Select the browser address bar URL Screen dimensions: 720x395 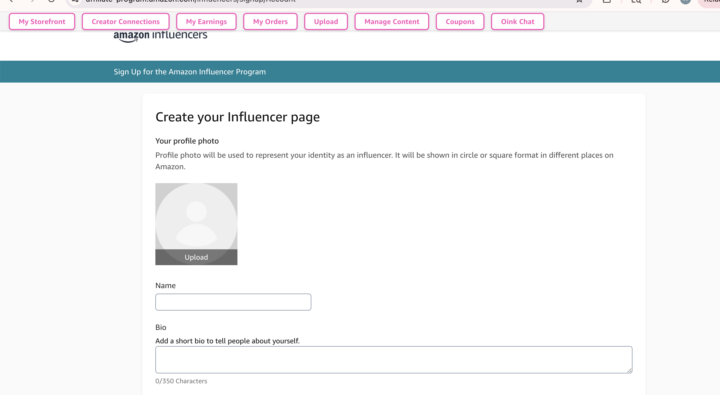click(191, 1)
